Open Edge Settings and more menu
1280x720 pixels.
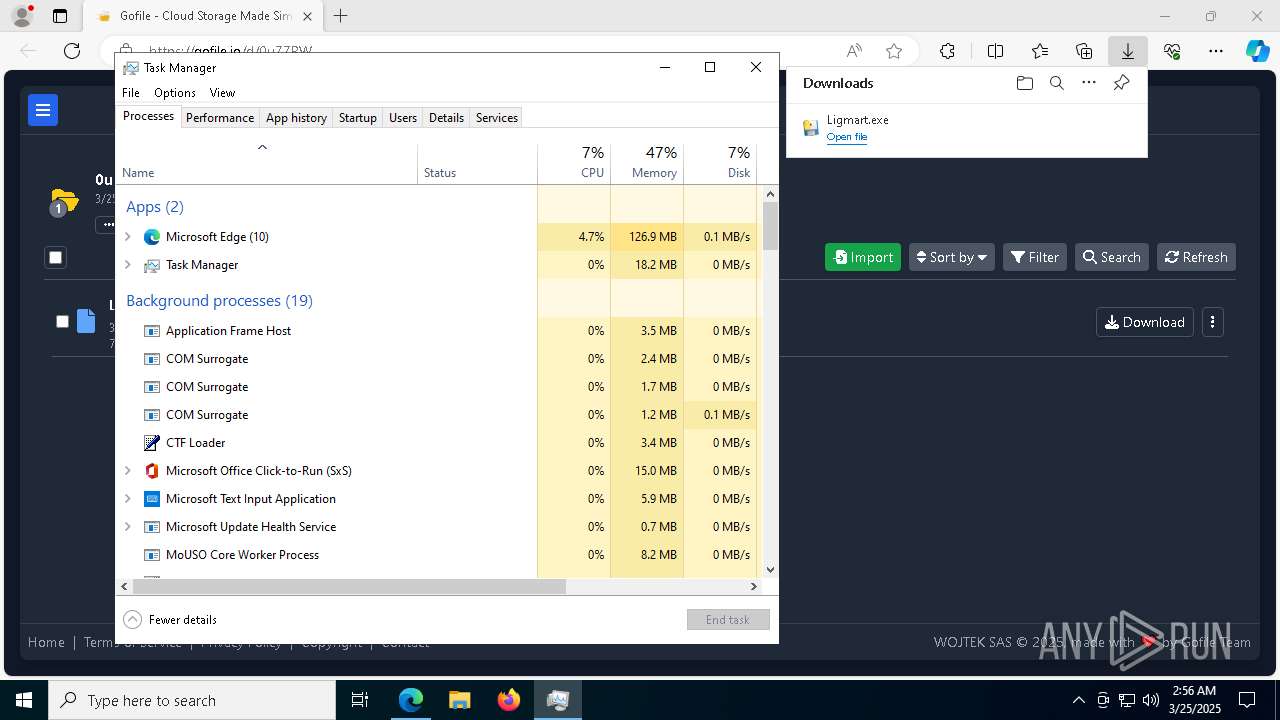[x=1216, y=51]
